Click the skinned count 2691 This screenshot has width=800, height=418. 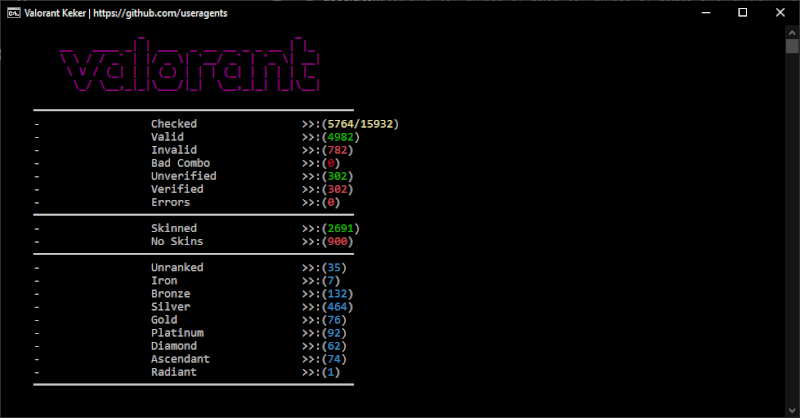pyautogui.click(x=340, y=228)
